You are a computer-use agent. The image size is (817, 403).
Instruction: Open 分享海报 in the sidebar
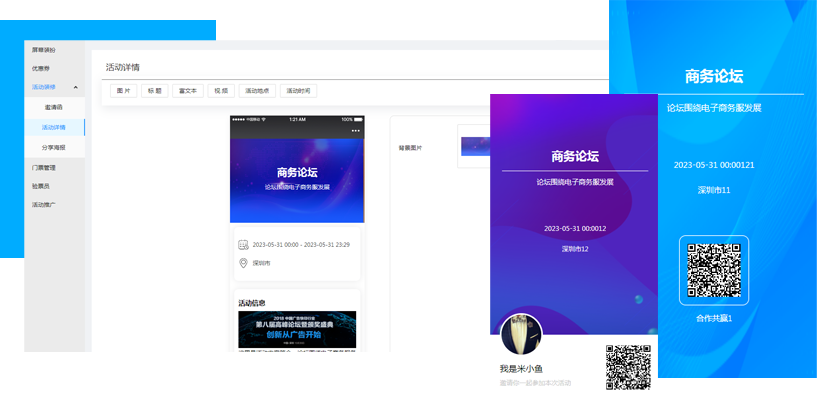point(54,147)
